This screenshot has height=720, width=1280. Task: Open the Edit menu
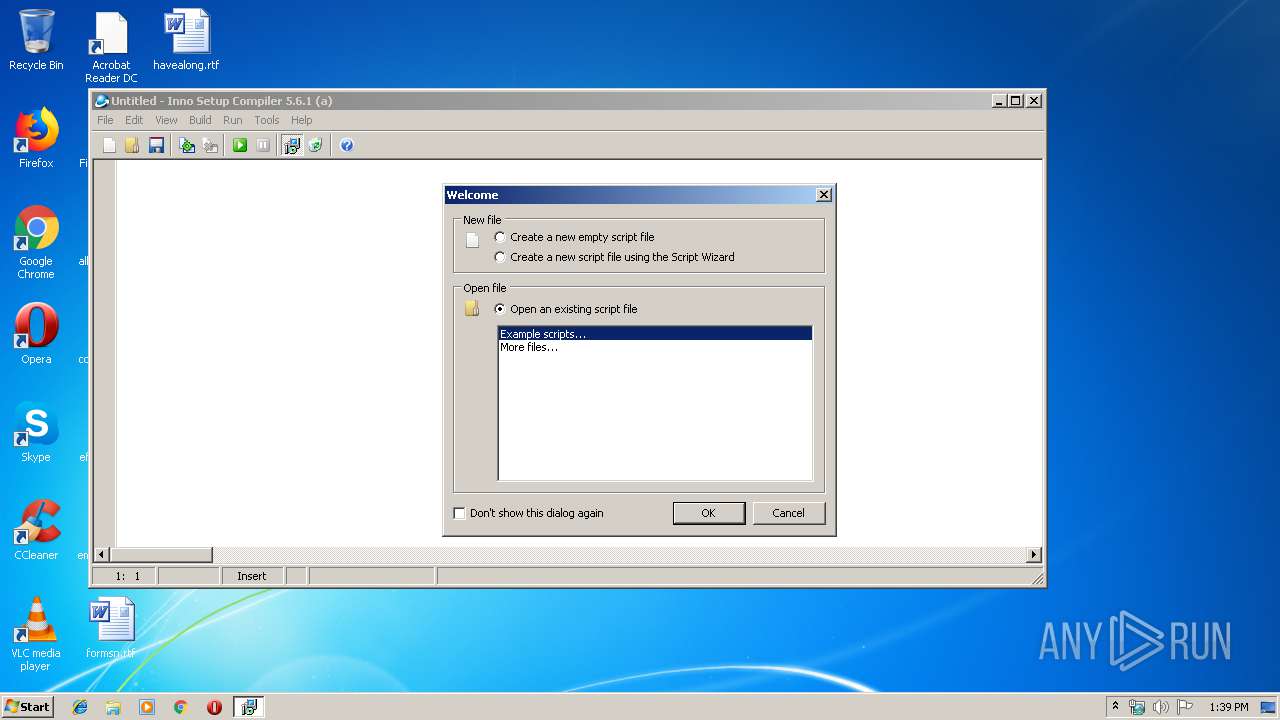(x=134, y=120)
